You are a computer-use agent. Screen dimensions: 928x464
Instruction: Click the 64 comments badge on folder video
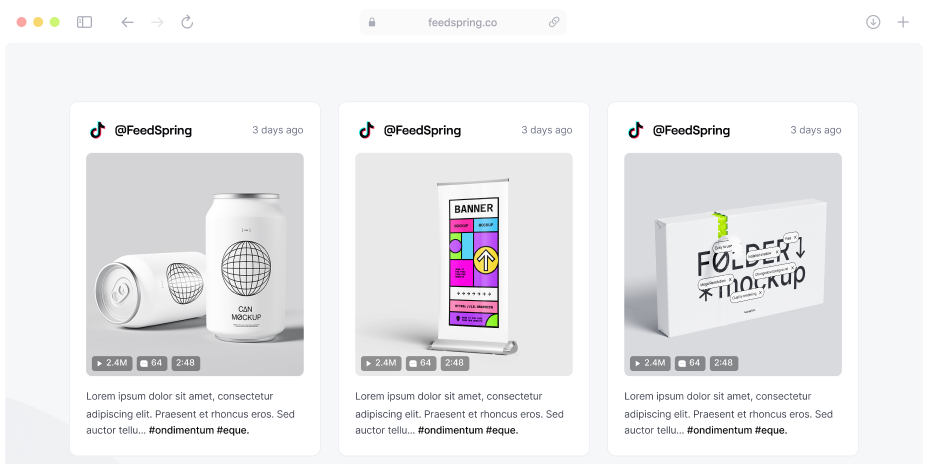pos(690,363)
